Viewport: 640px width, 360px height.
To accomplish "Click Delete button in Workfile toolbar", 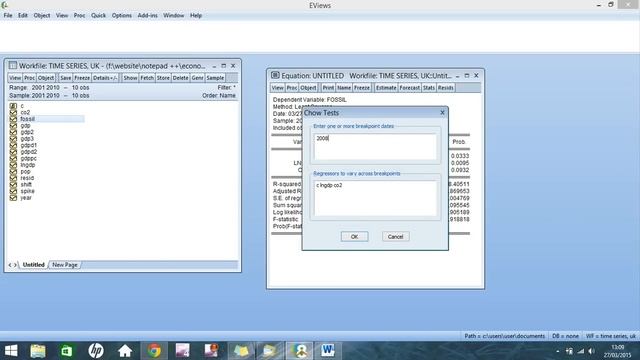I will [180, 78].
